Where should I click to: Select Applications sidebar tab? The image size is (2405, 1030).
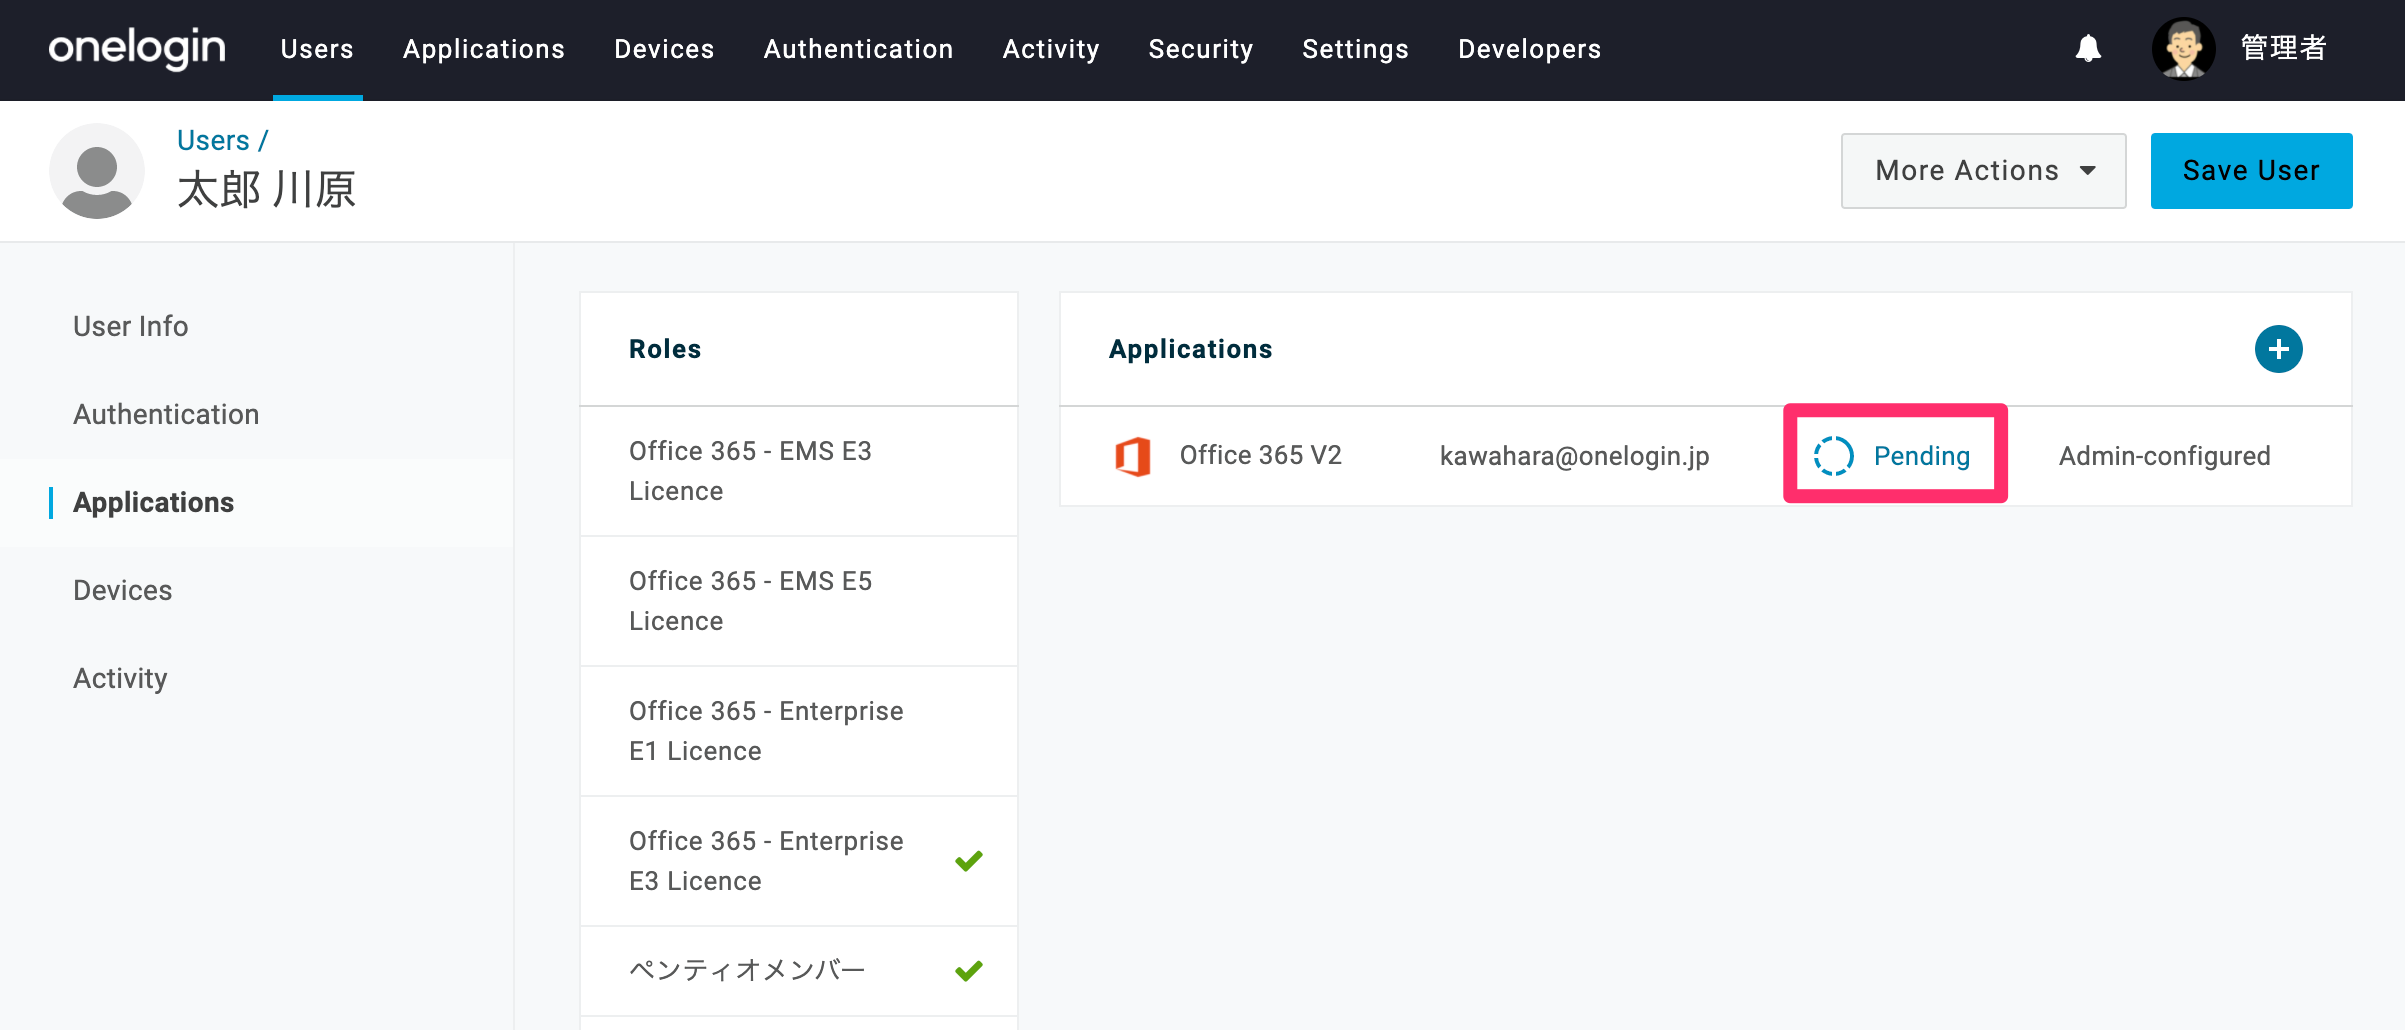pos(153,502)
